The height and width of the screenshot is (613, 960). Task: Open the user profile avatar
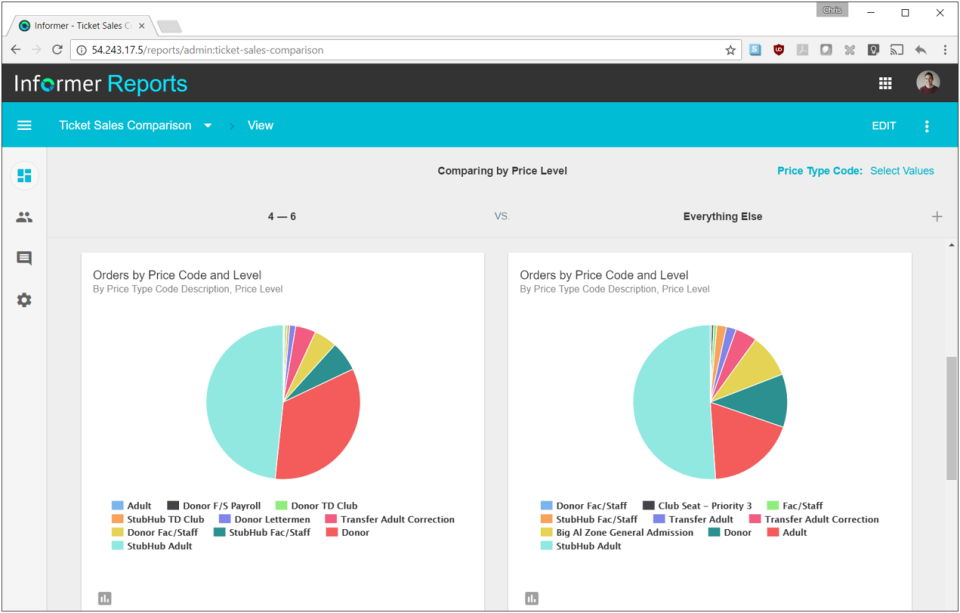(928, 83)
